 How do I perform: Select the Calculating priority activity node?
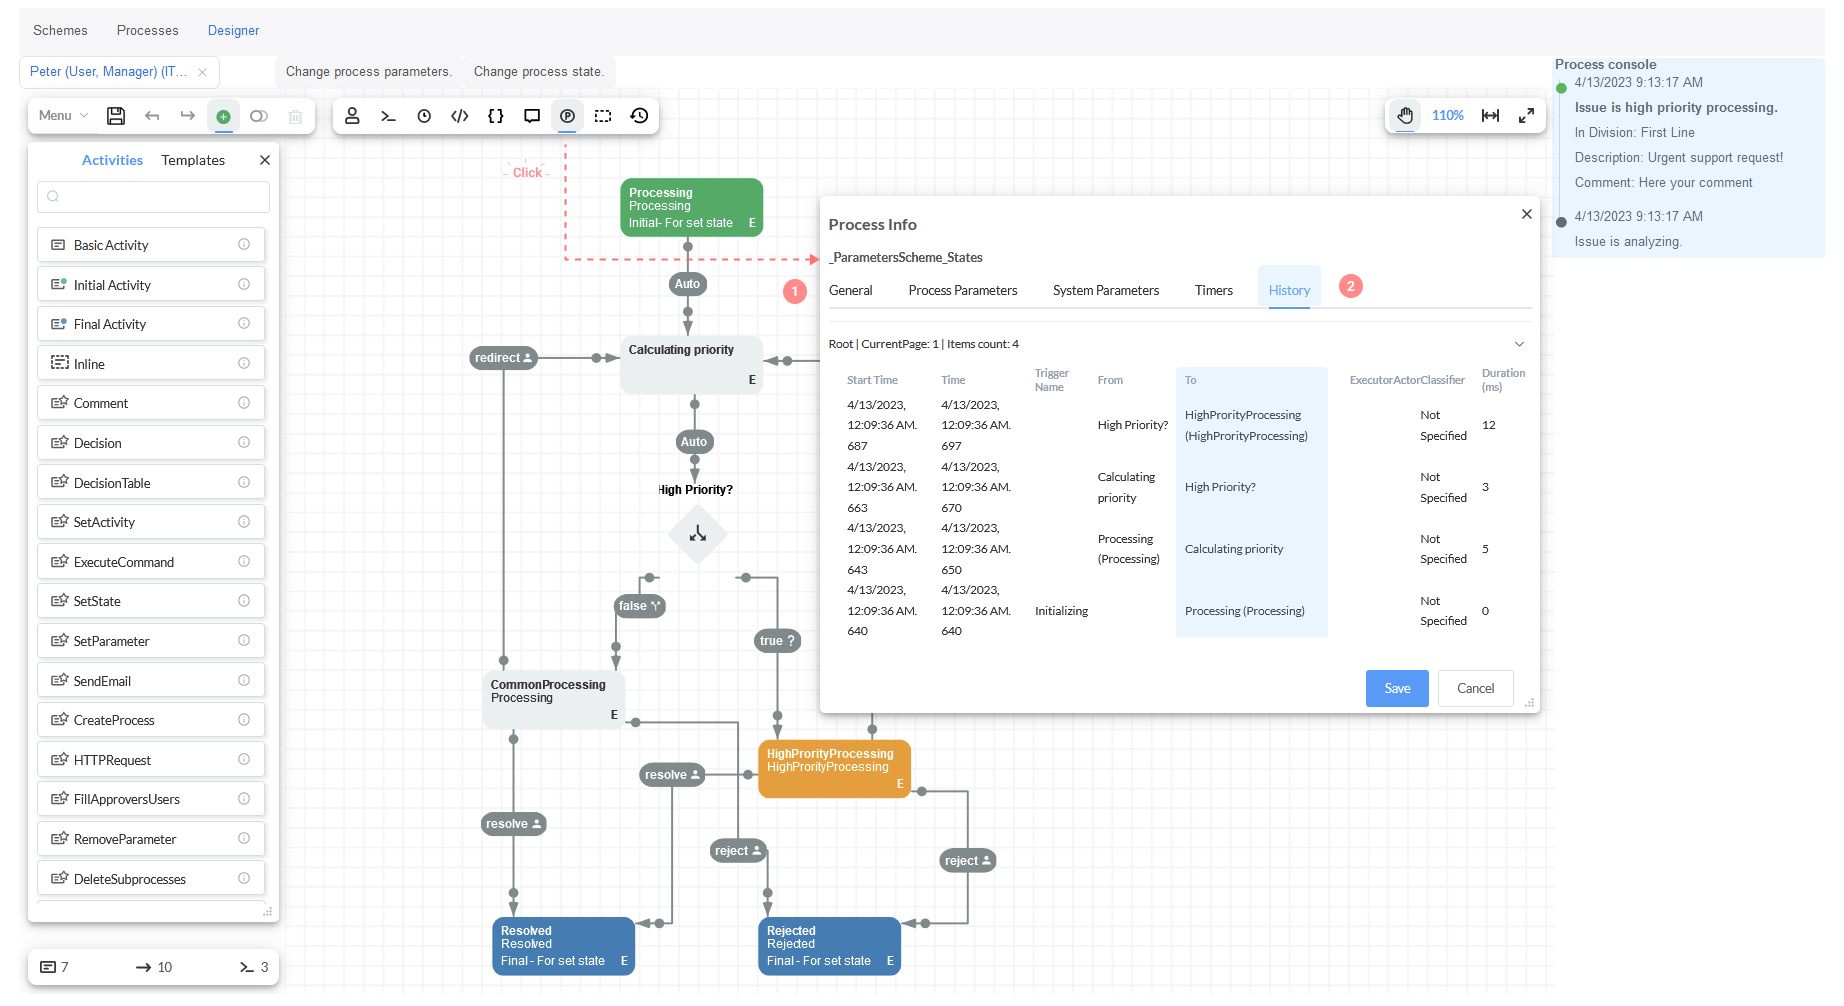point(692,365)
